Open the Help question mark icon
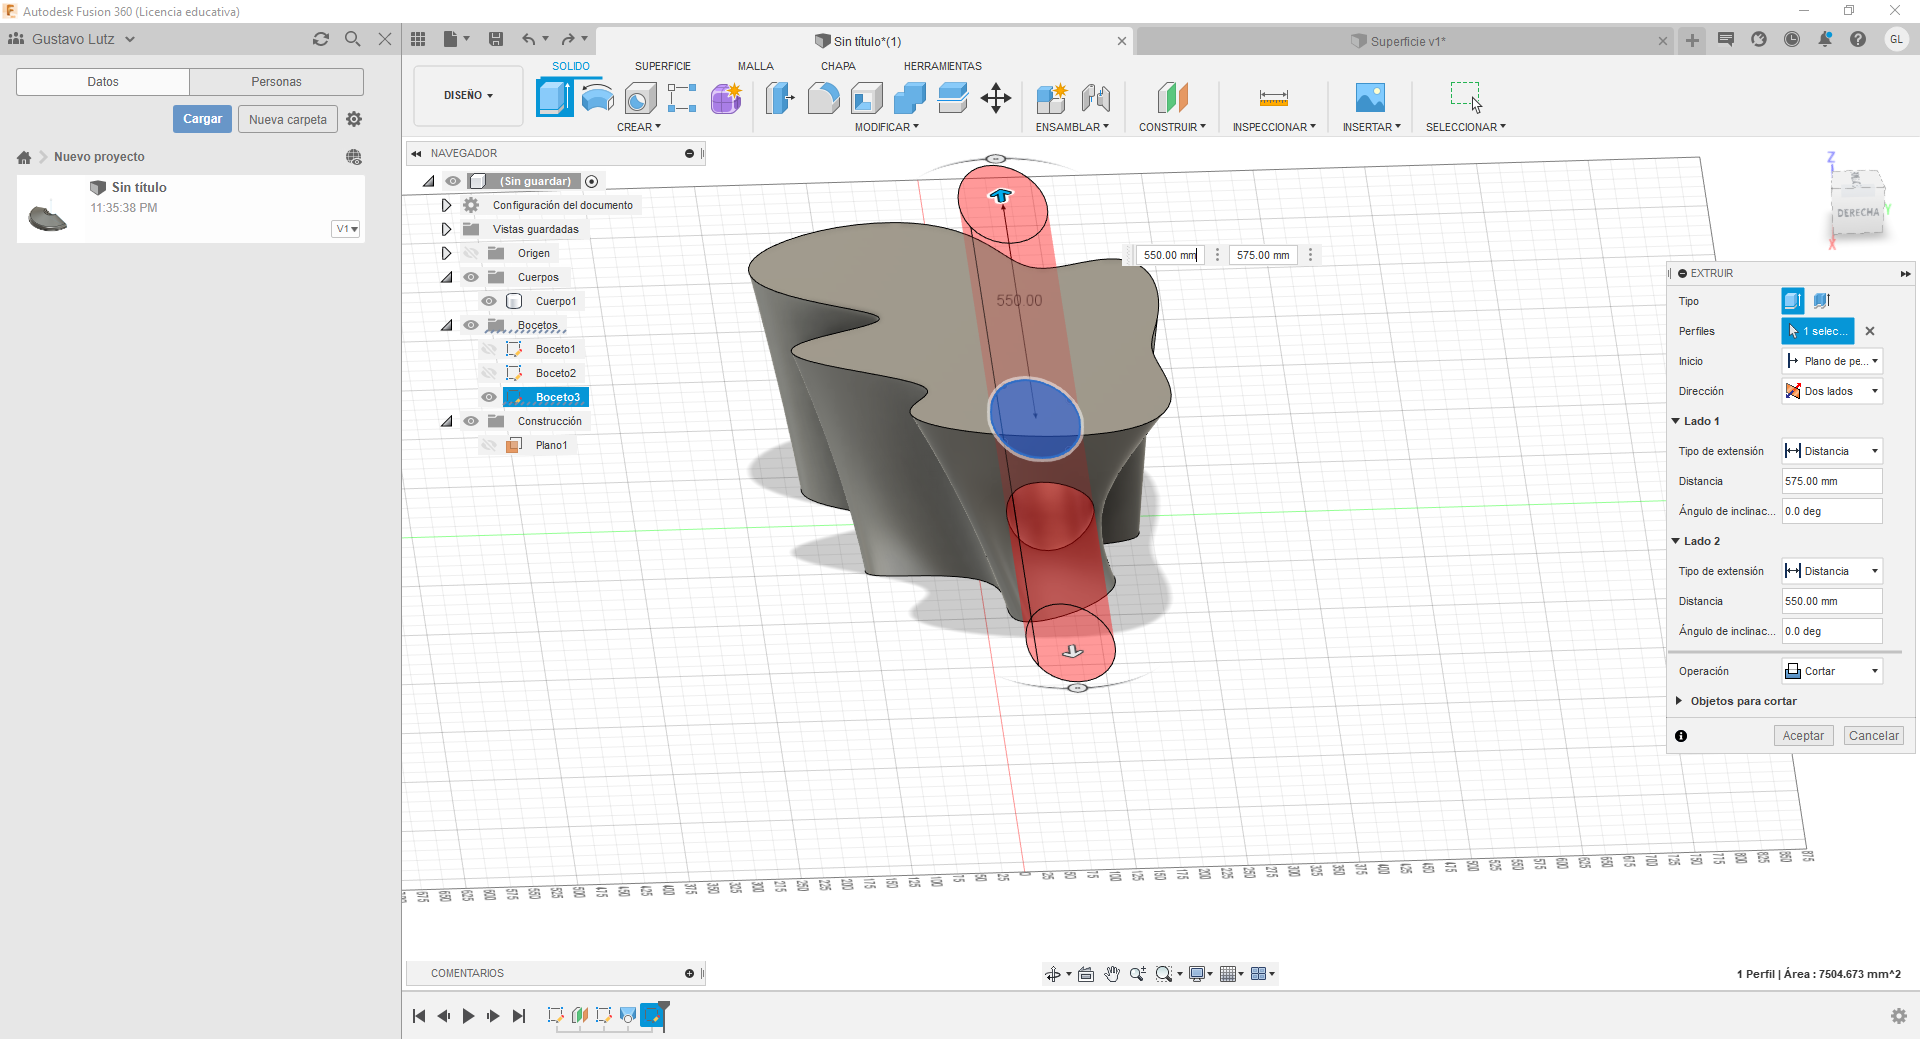This screenshot has height=1039, width=1920. [x=1858, y=39]
